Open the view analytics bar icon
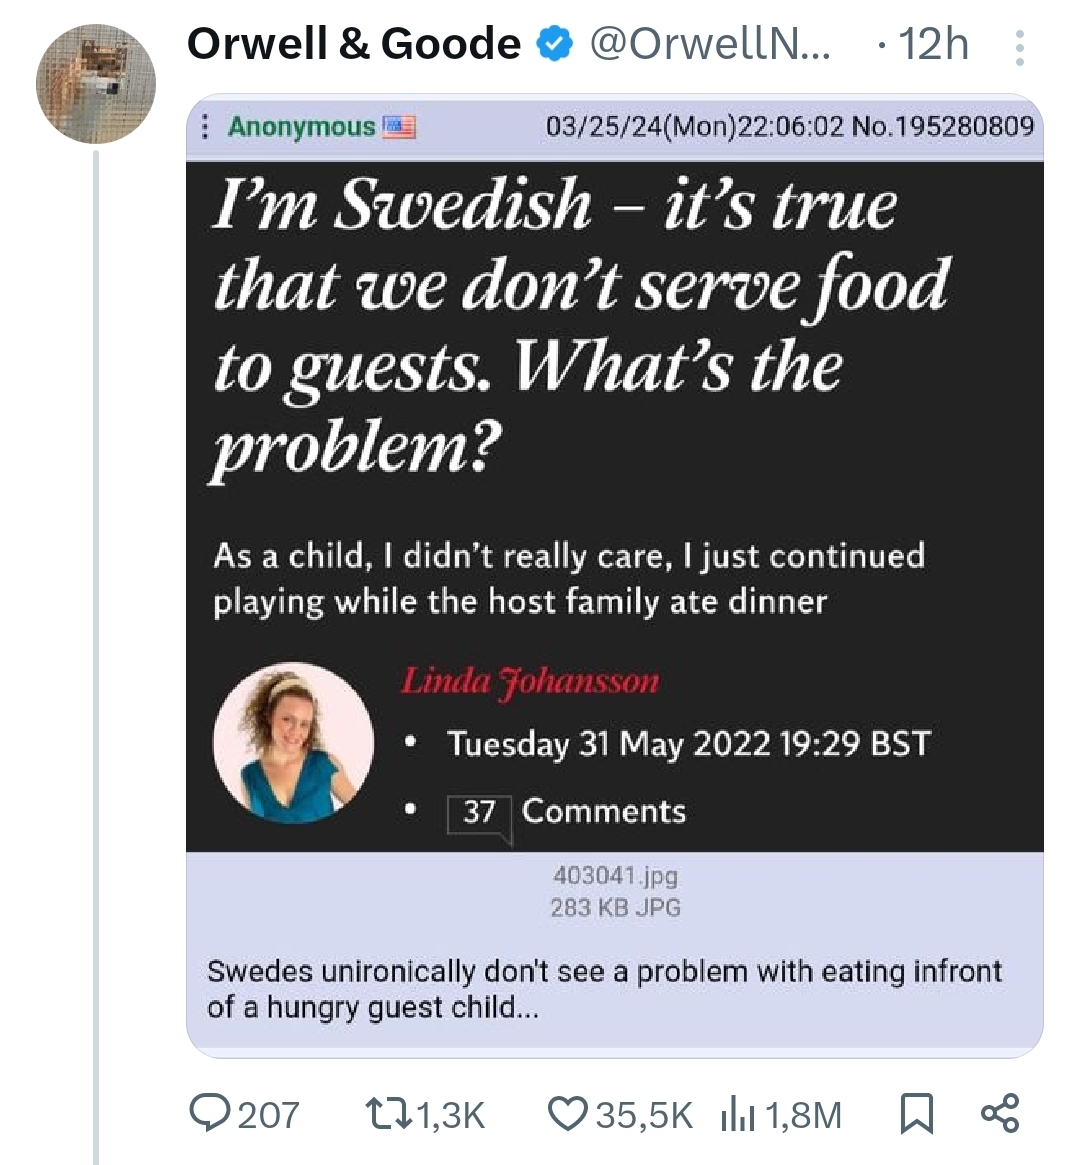Viewport: 1080px width, 1165px height. pyautogui.click(x=737, y=1114)
